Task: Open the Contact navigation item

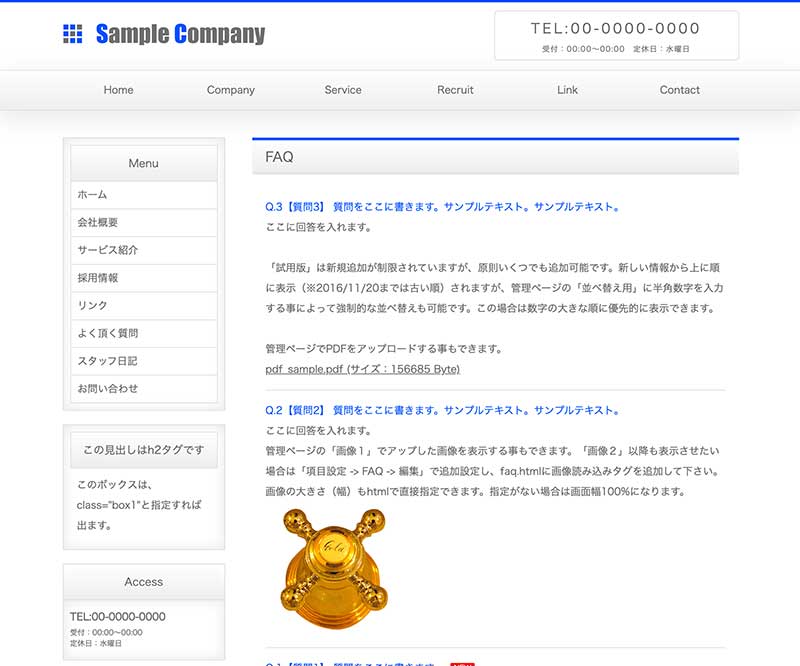Action: tap(680, 90)
